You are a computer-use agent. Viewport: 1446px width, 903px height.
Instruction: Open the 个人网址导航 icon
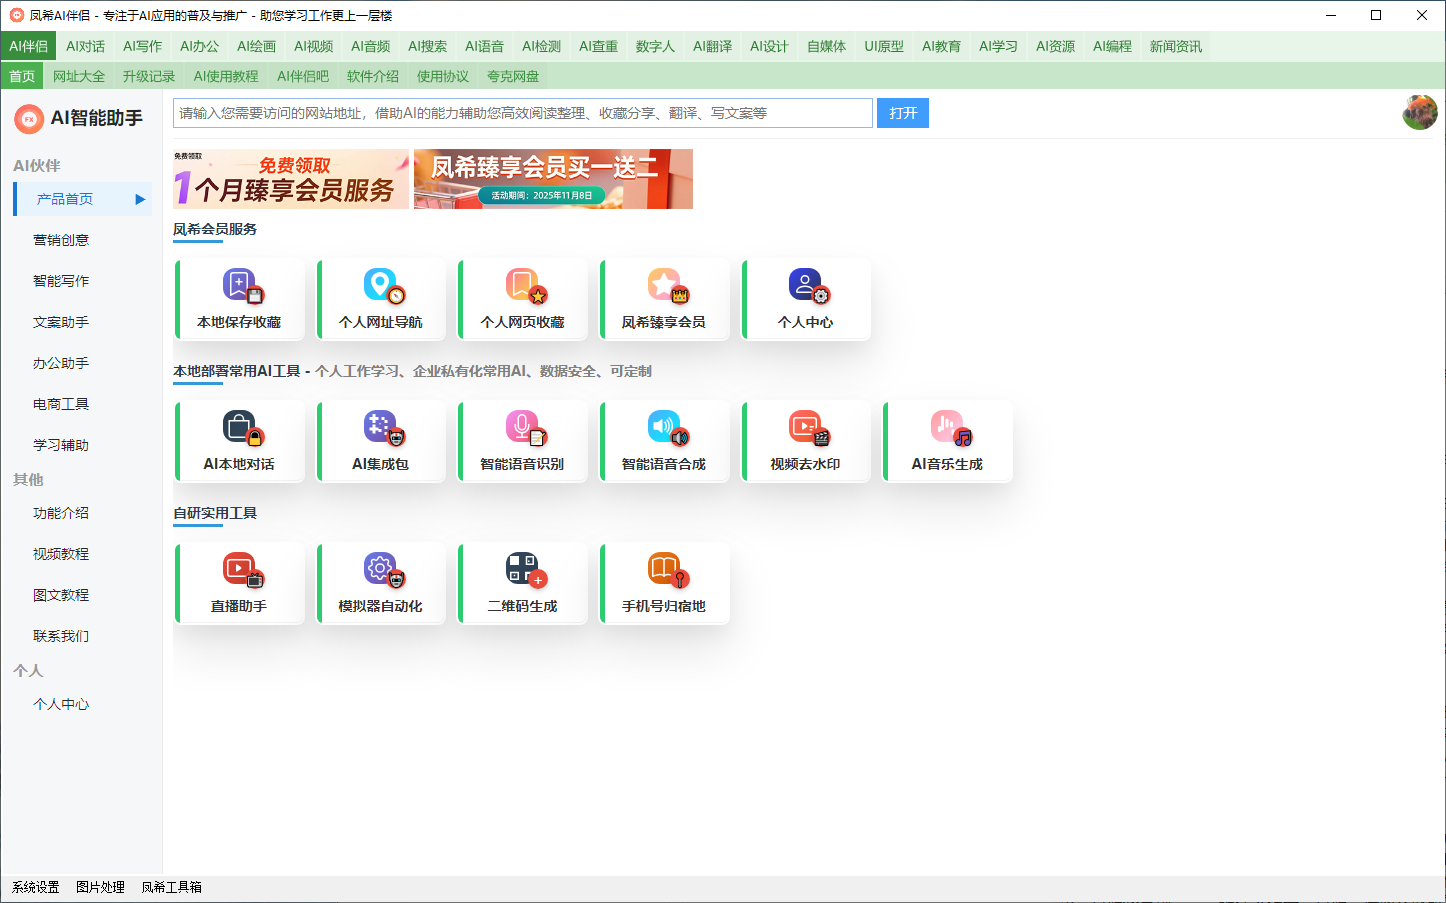[x=382, y=287]
